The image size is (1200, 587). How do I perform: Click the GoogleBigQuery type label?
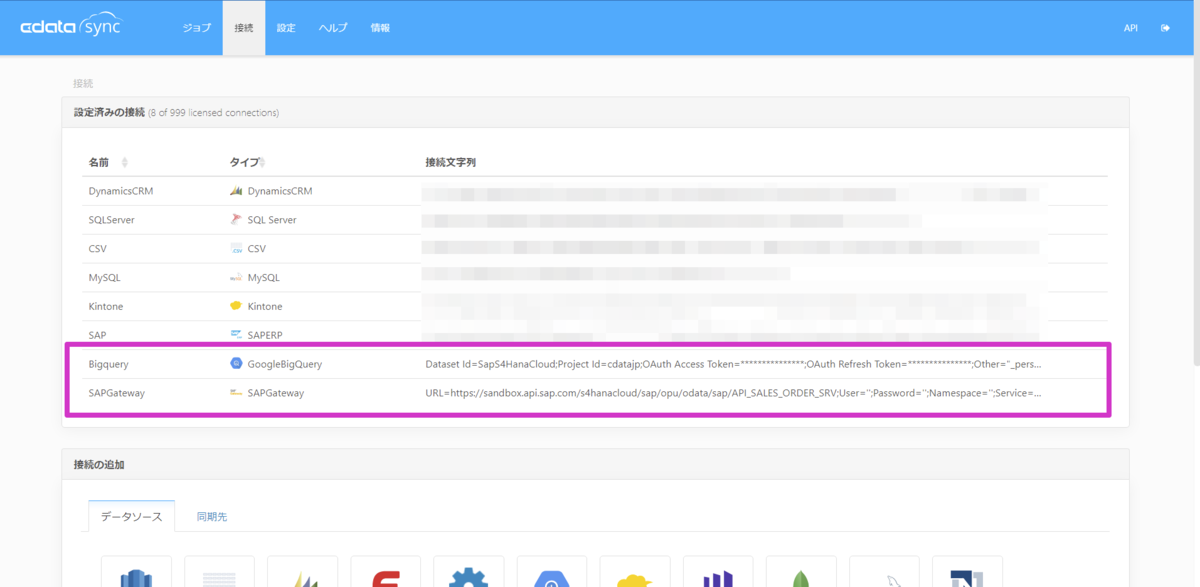(285, 364)
